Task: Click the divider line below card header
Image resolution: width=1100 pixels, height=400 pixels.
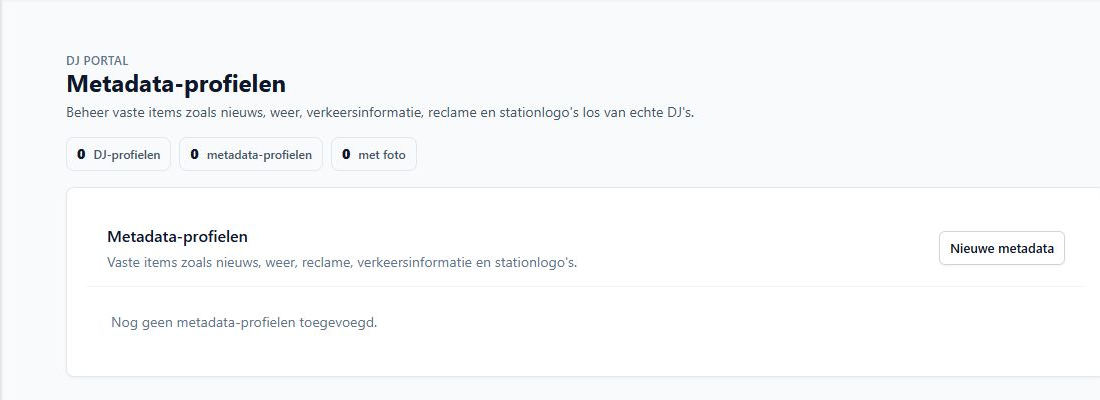Action: (585, 286)
